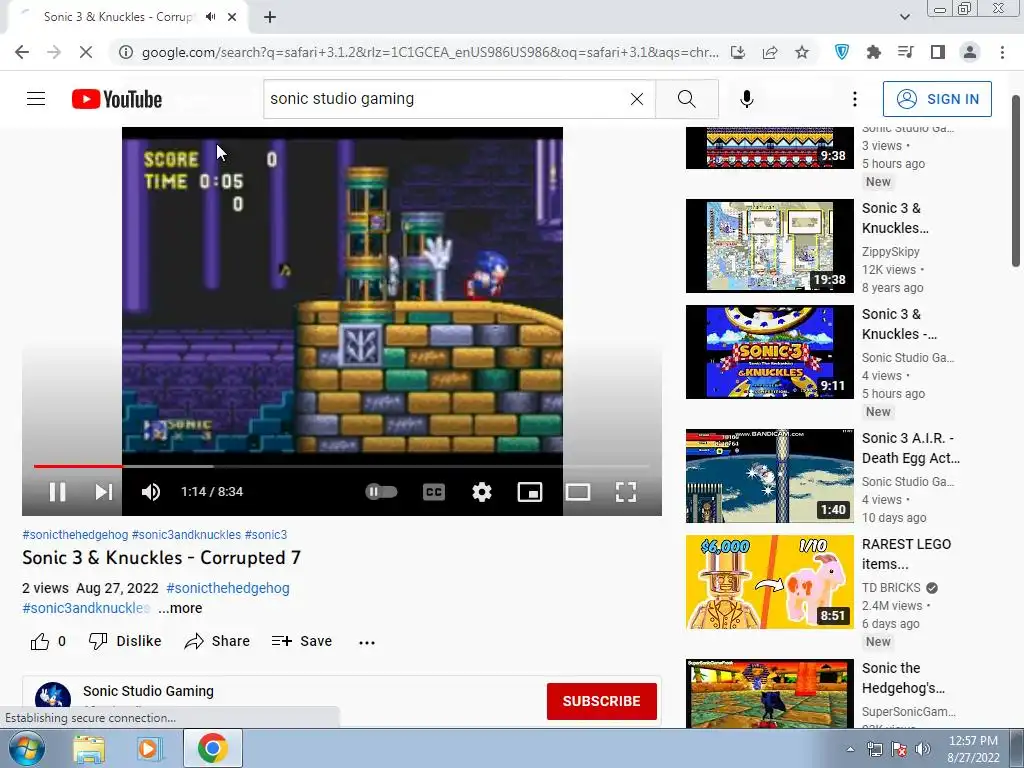Viewport: 1024px width, 768px height.
Task: Share this page icon in address bar
Action: [770, 52]
